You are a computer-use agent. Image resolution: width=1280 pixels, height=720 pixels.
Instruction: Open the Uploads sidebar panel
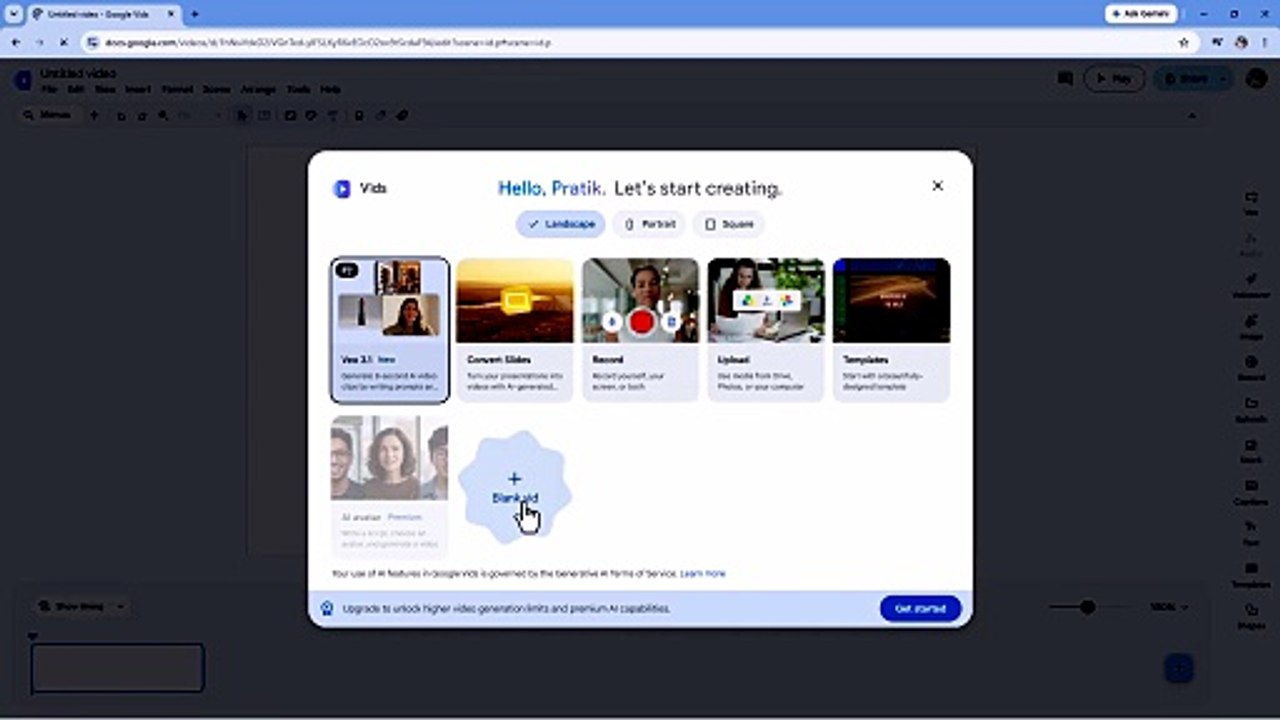1250,409
